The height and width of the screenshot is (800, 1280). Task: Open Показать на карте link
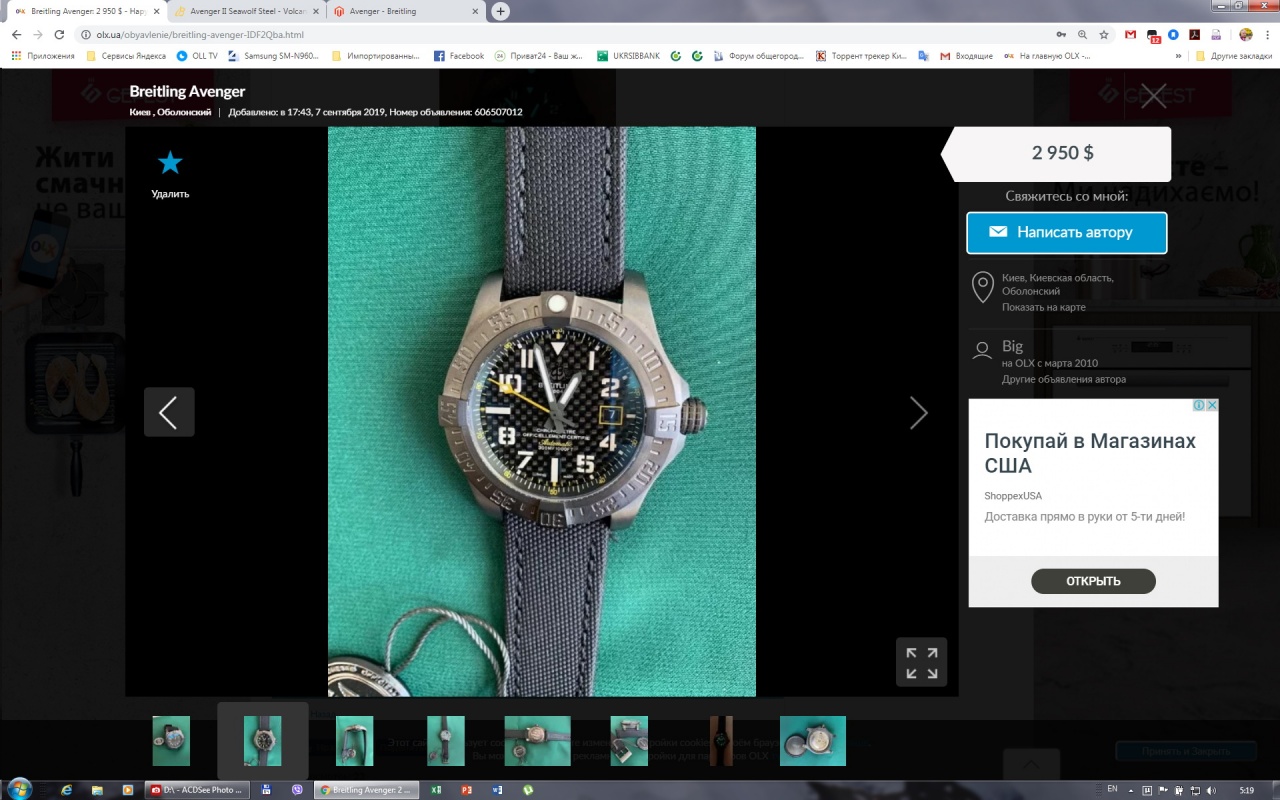(1043, 307)
